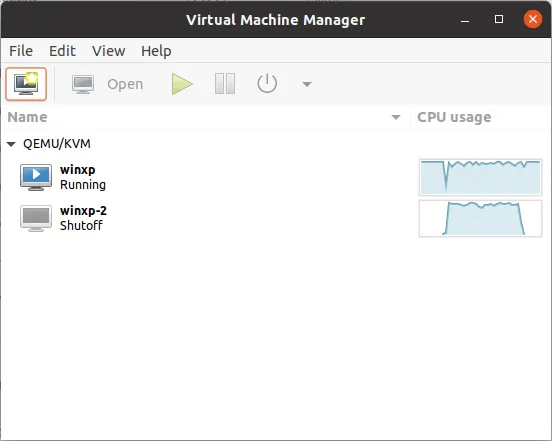Collapse the QEMU/KVM connection tree
552x441 pixels.
pos(11,144)
